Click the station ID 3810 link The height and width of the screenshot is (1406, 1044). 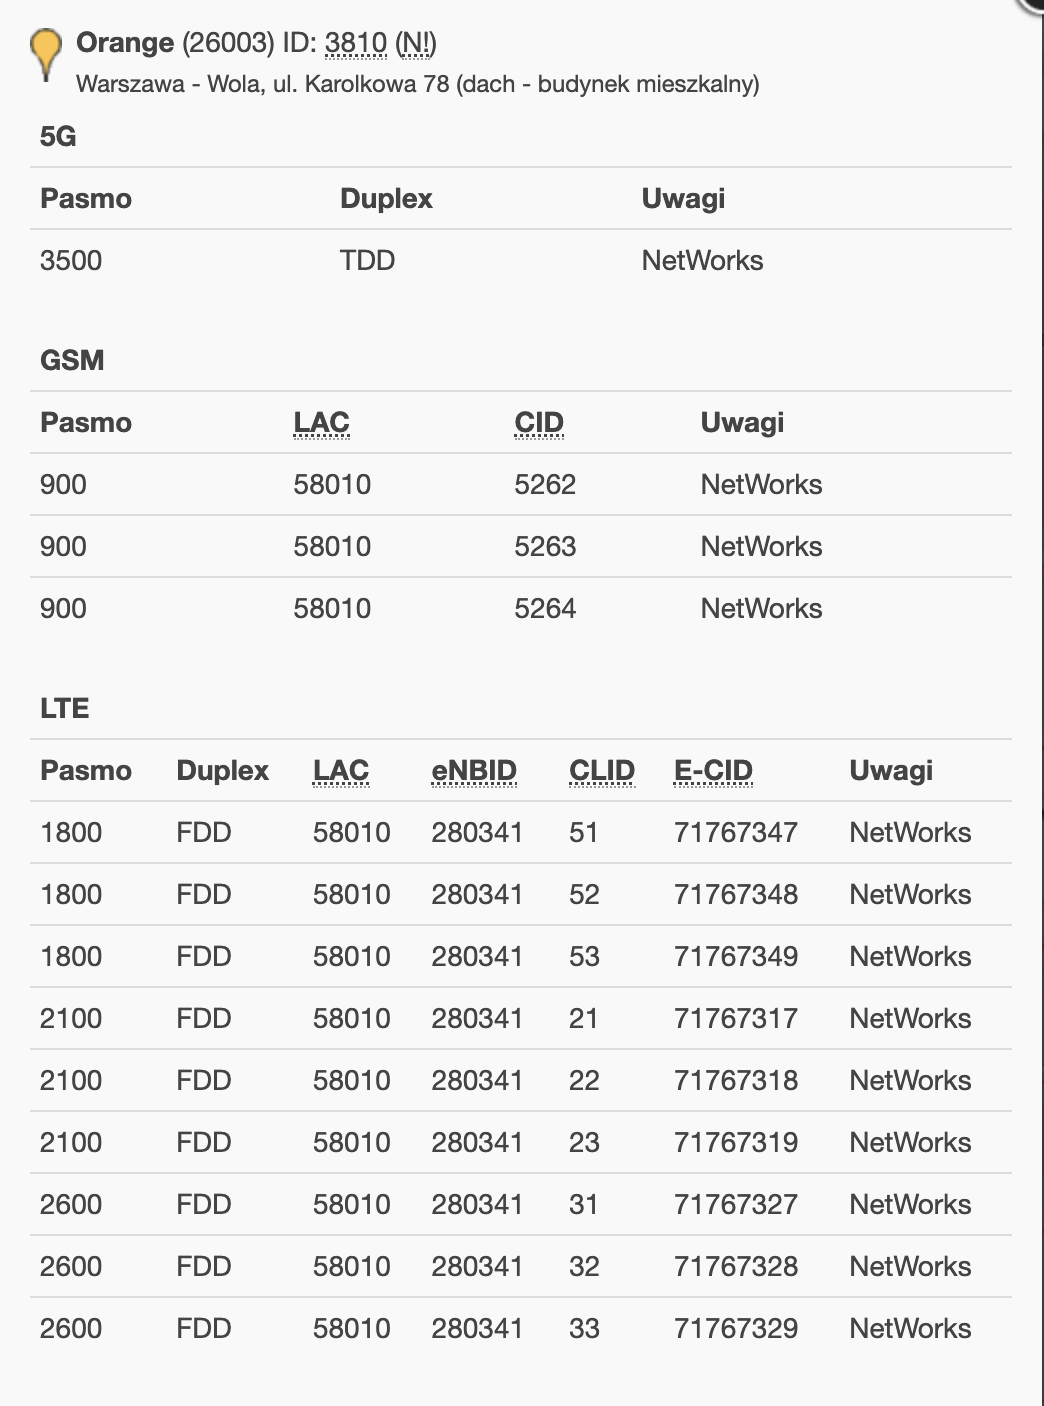coord(356,43)
